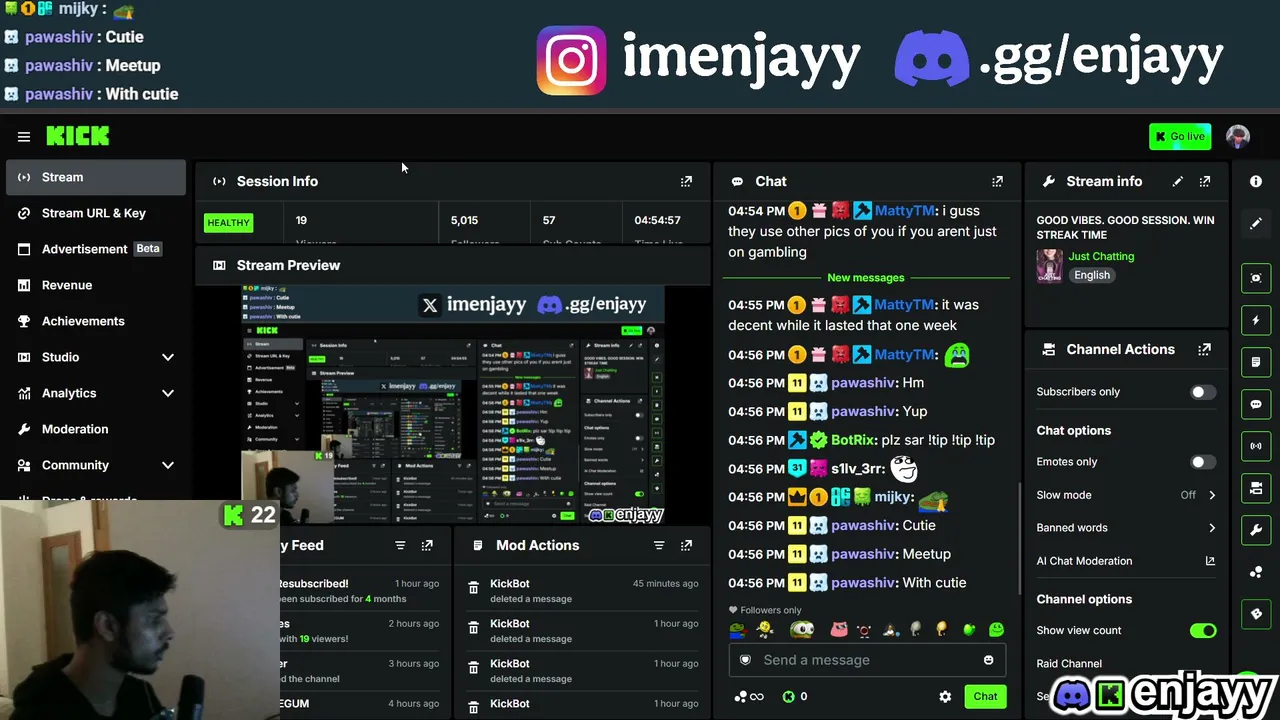Image resolution: width=1280 pixels, height=720 pixels.
Task: Click the chat bubble icon in right rail
Action: [1256, 404]
